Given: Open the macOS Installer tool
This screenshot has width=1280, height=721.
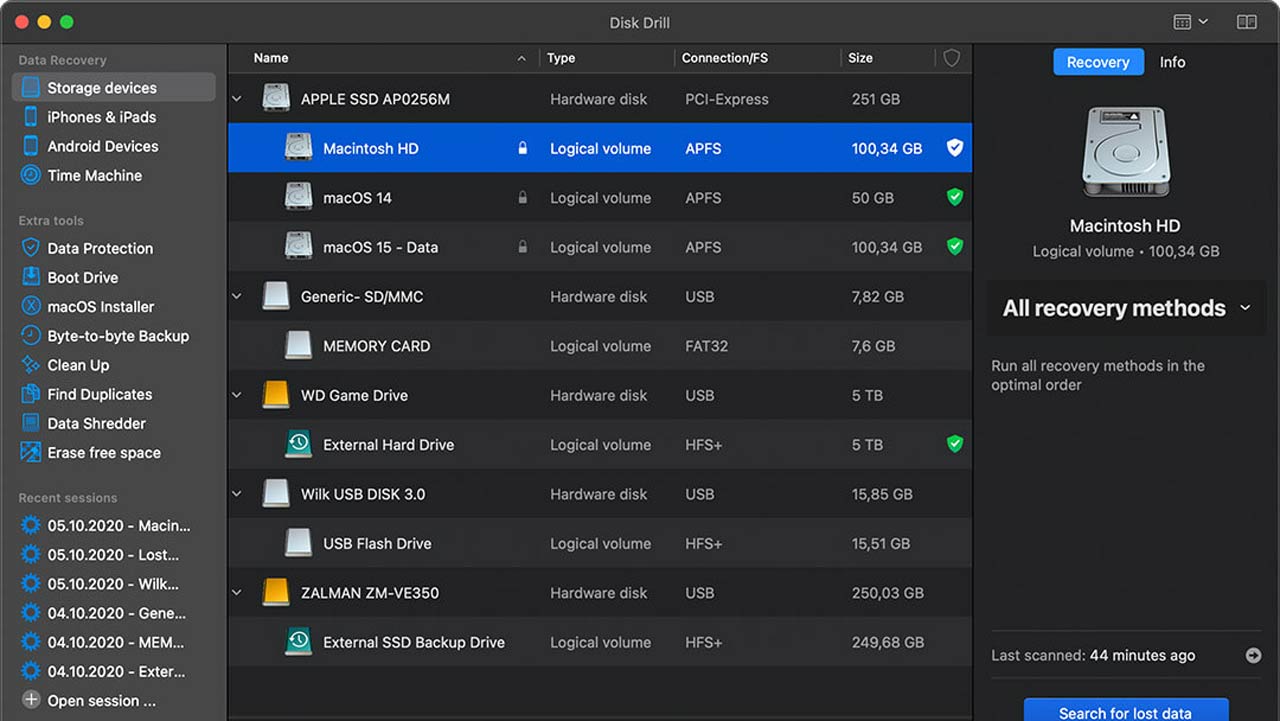Looking at the screenshot, I should click(x=100, y=307).
